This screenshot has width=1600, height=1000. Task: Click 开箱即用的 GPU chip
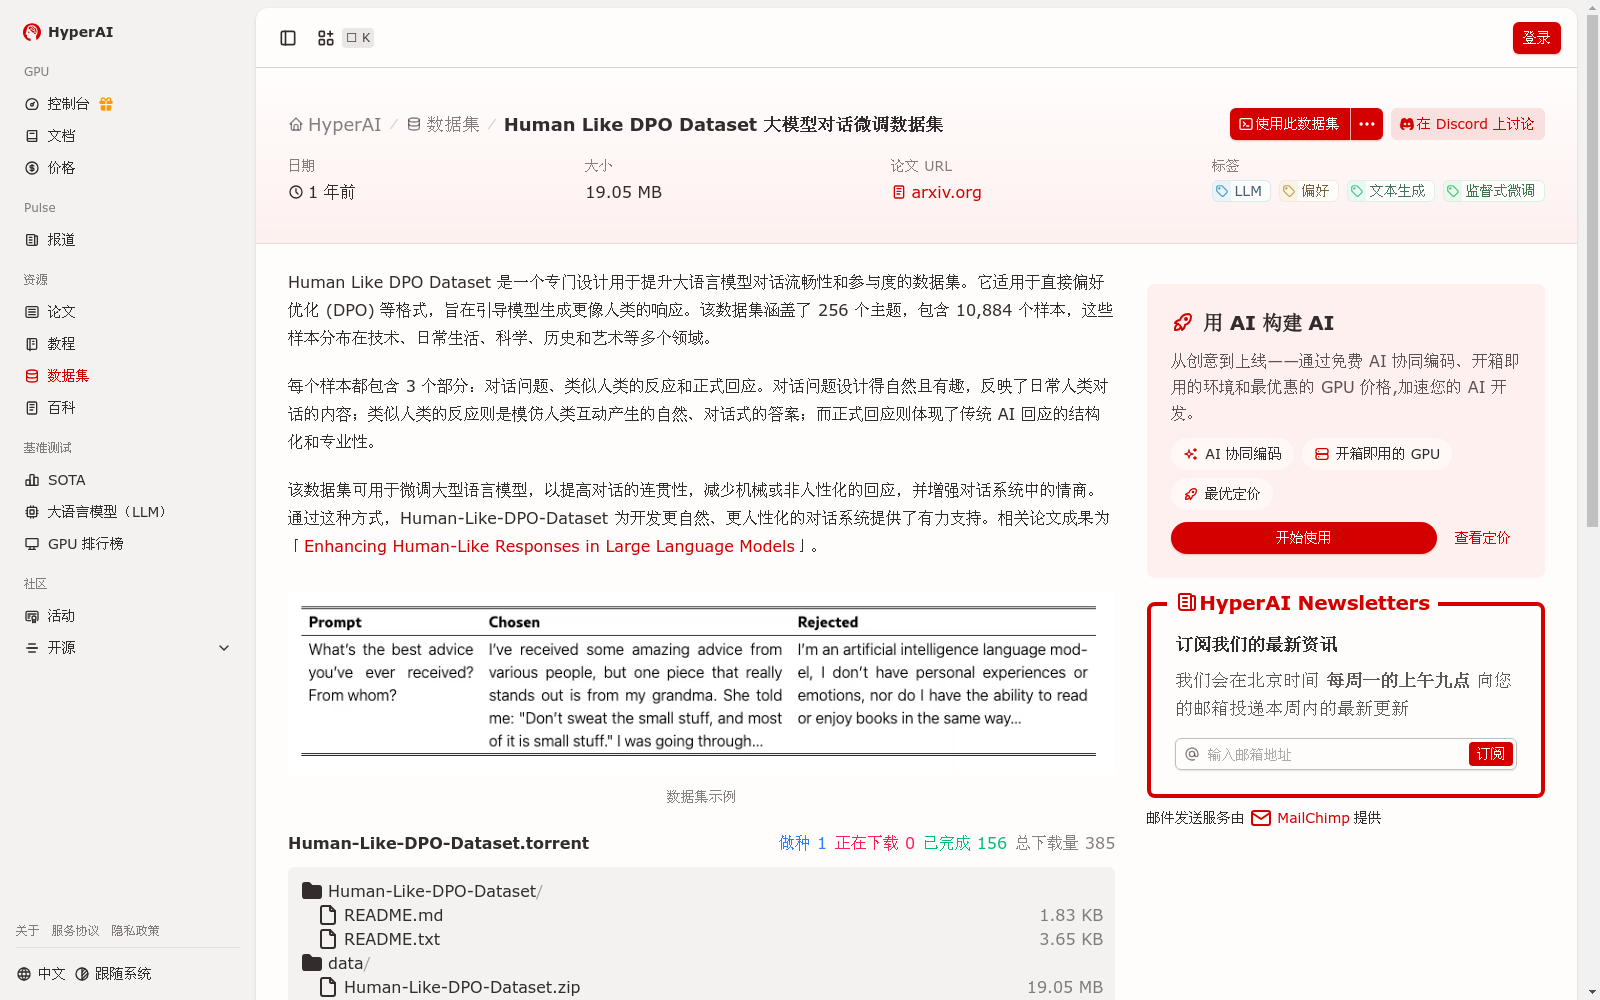point(1377,454)
